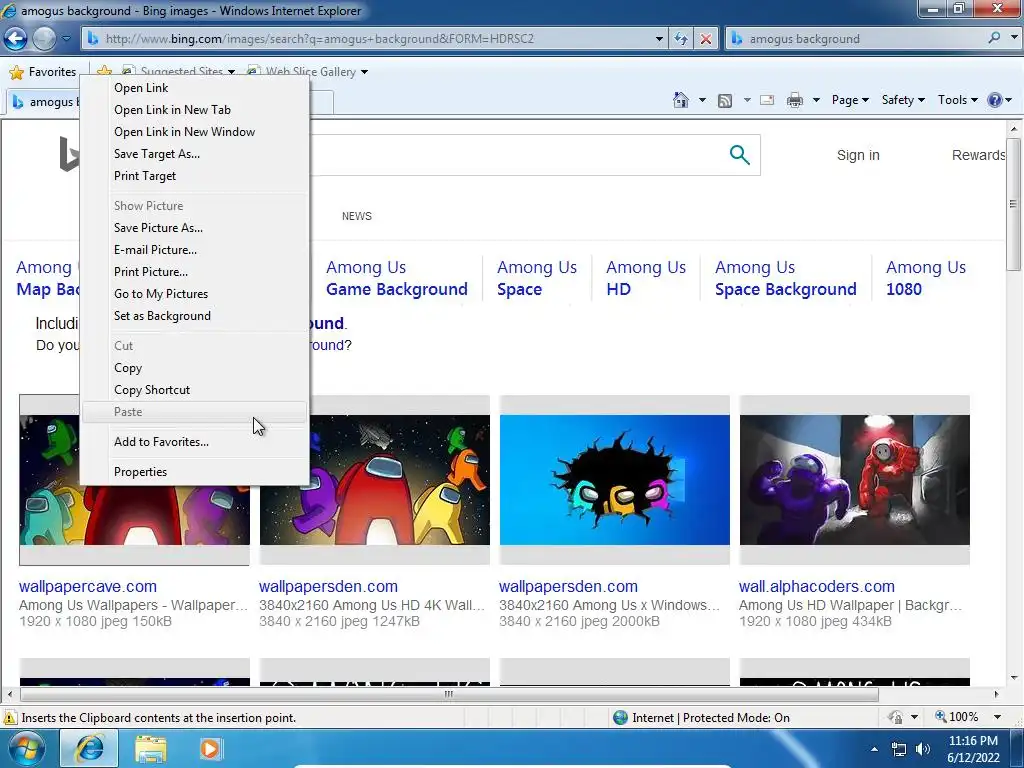Click the Bing search magnifier icon
The width and height of the screenshot is (1024, 768).
point(739,155)
